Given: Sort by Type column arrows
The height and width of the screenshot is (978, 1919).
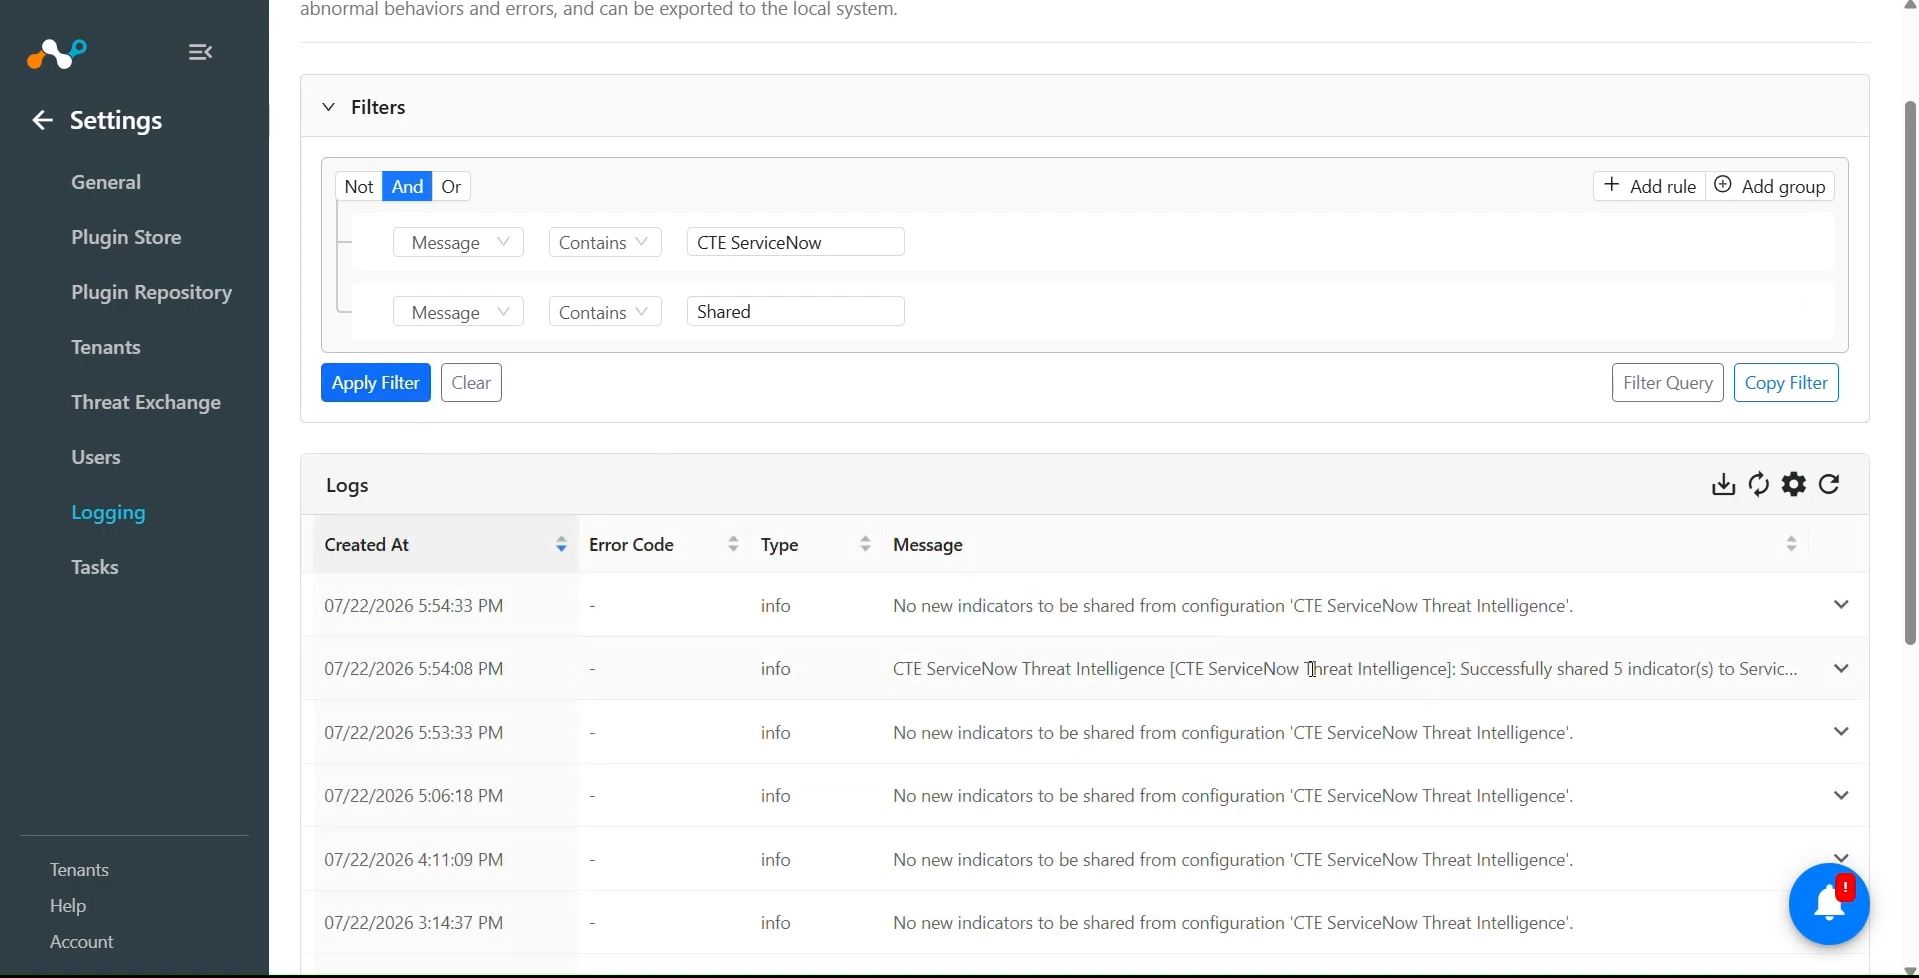Looking at the screenshot, I should pyautogui.click(x=866, y=545).
